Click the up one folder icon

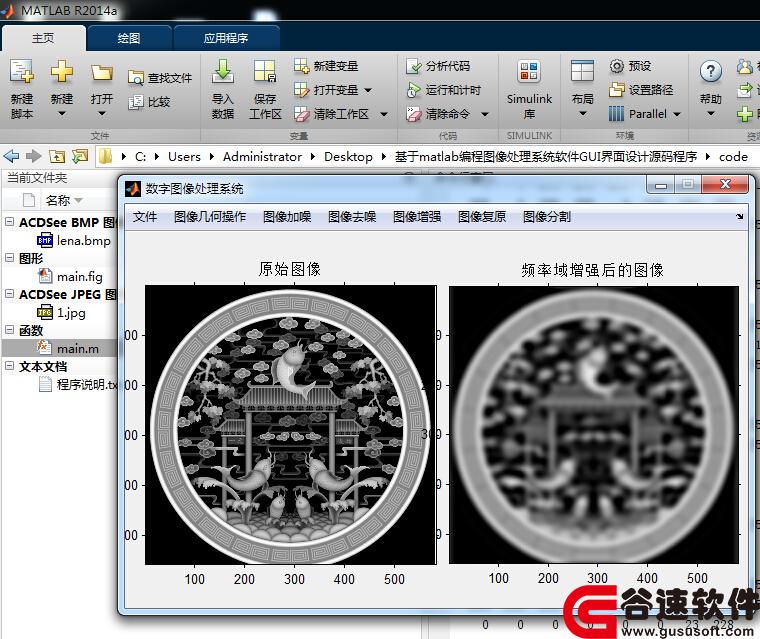point(57,156)
